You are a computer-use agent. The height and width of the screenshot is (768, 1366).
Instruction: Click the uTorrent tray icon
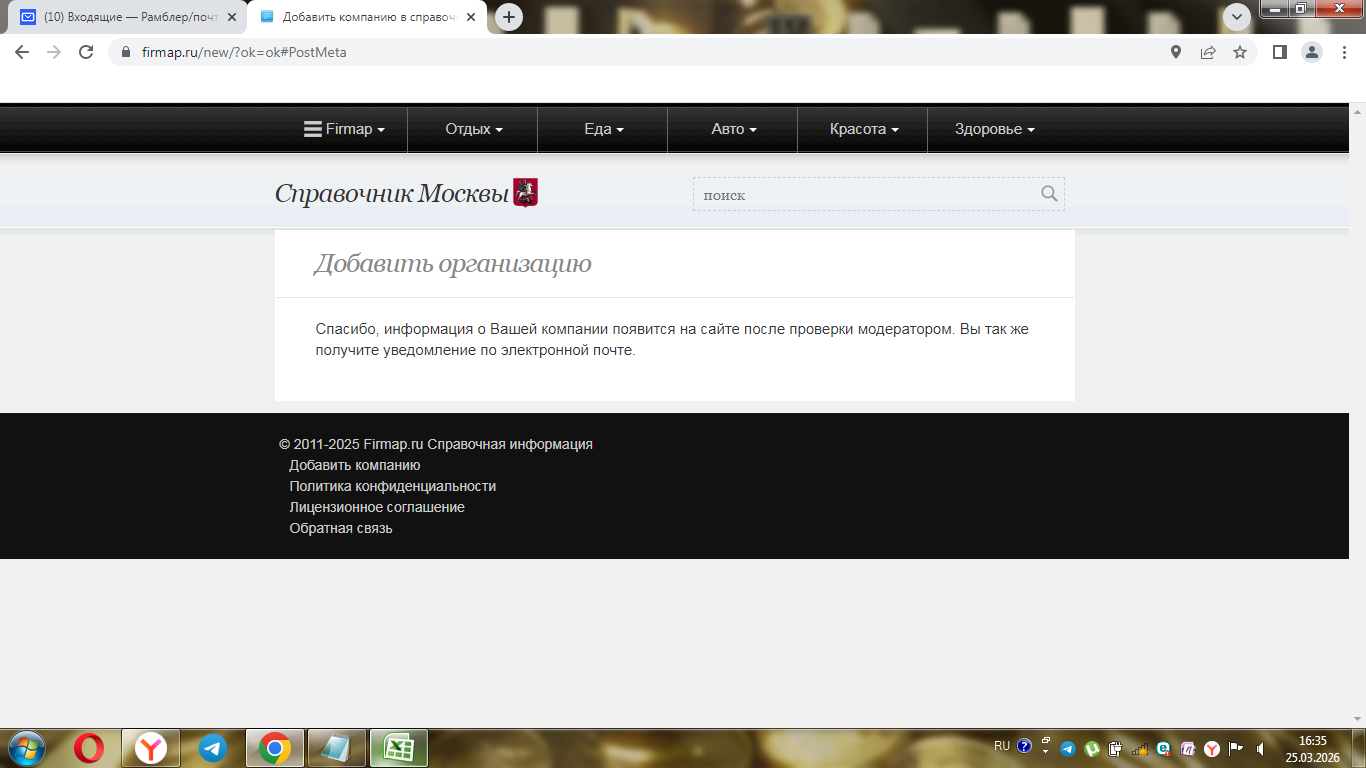[x=1093, y=748]
